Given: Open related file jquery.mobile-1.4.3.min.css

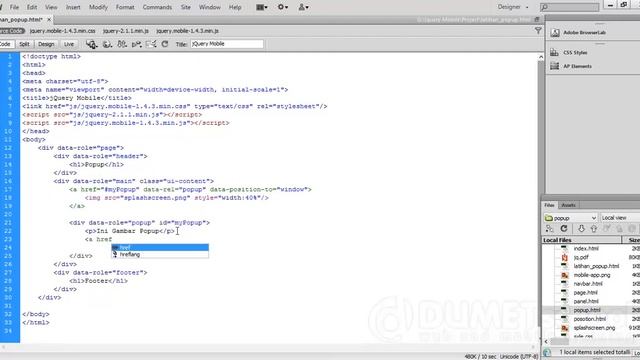Looking at the screenshot, I should [62, 31].
